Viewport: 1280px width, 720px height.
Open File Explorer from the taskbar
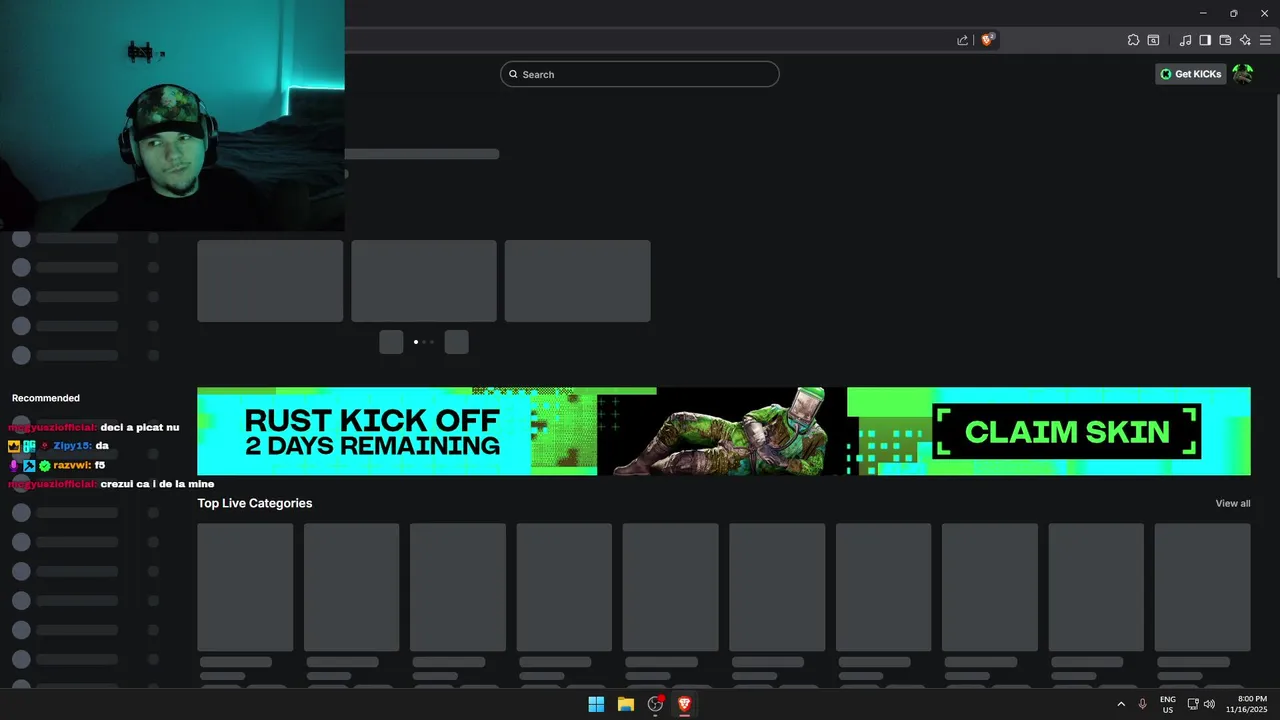pyautogui.click(x=626, y=704)
